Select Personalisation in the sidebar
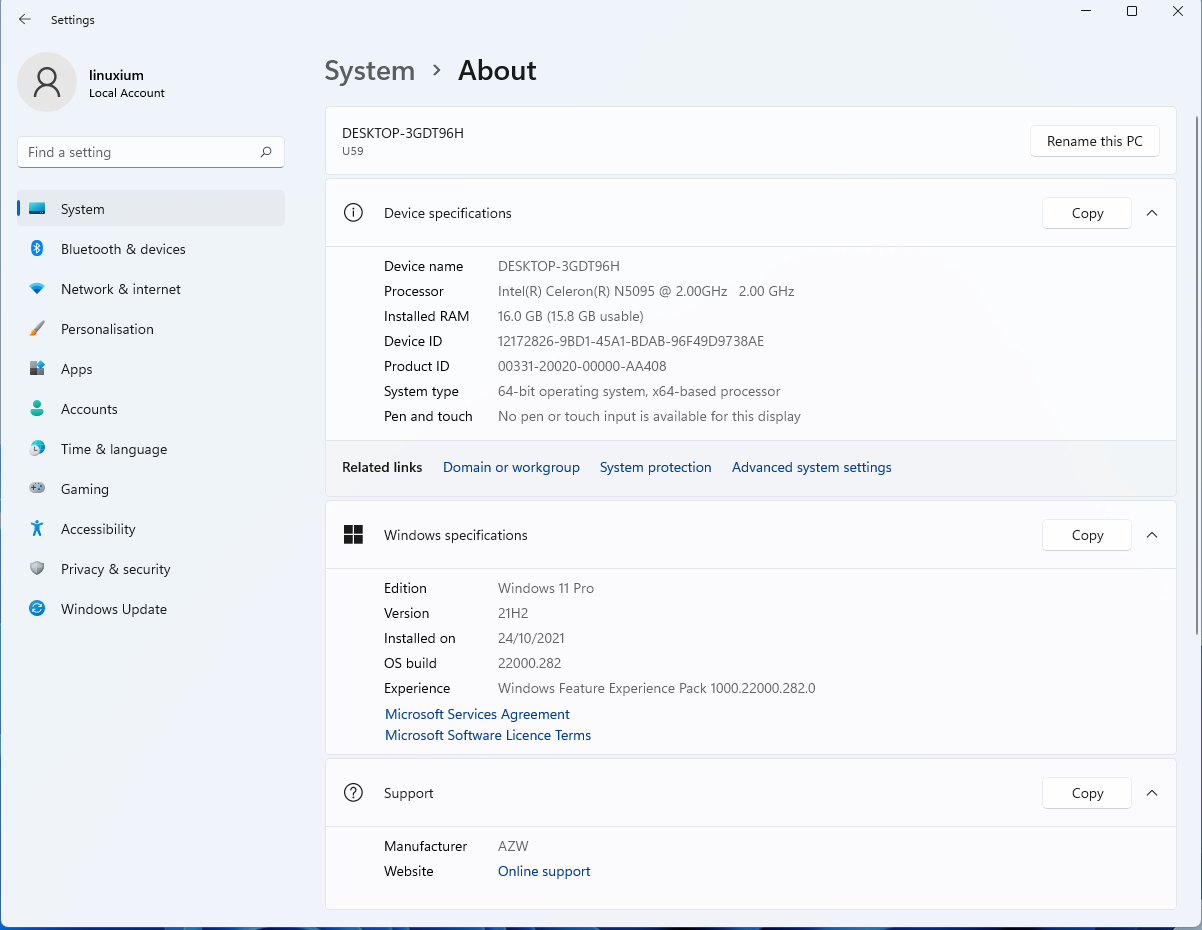The width and height of the screenshot is (1202, 930). (x=151, y=329)
